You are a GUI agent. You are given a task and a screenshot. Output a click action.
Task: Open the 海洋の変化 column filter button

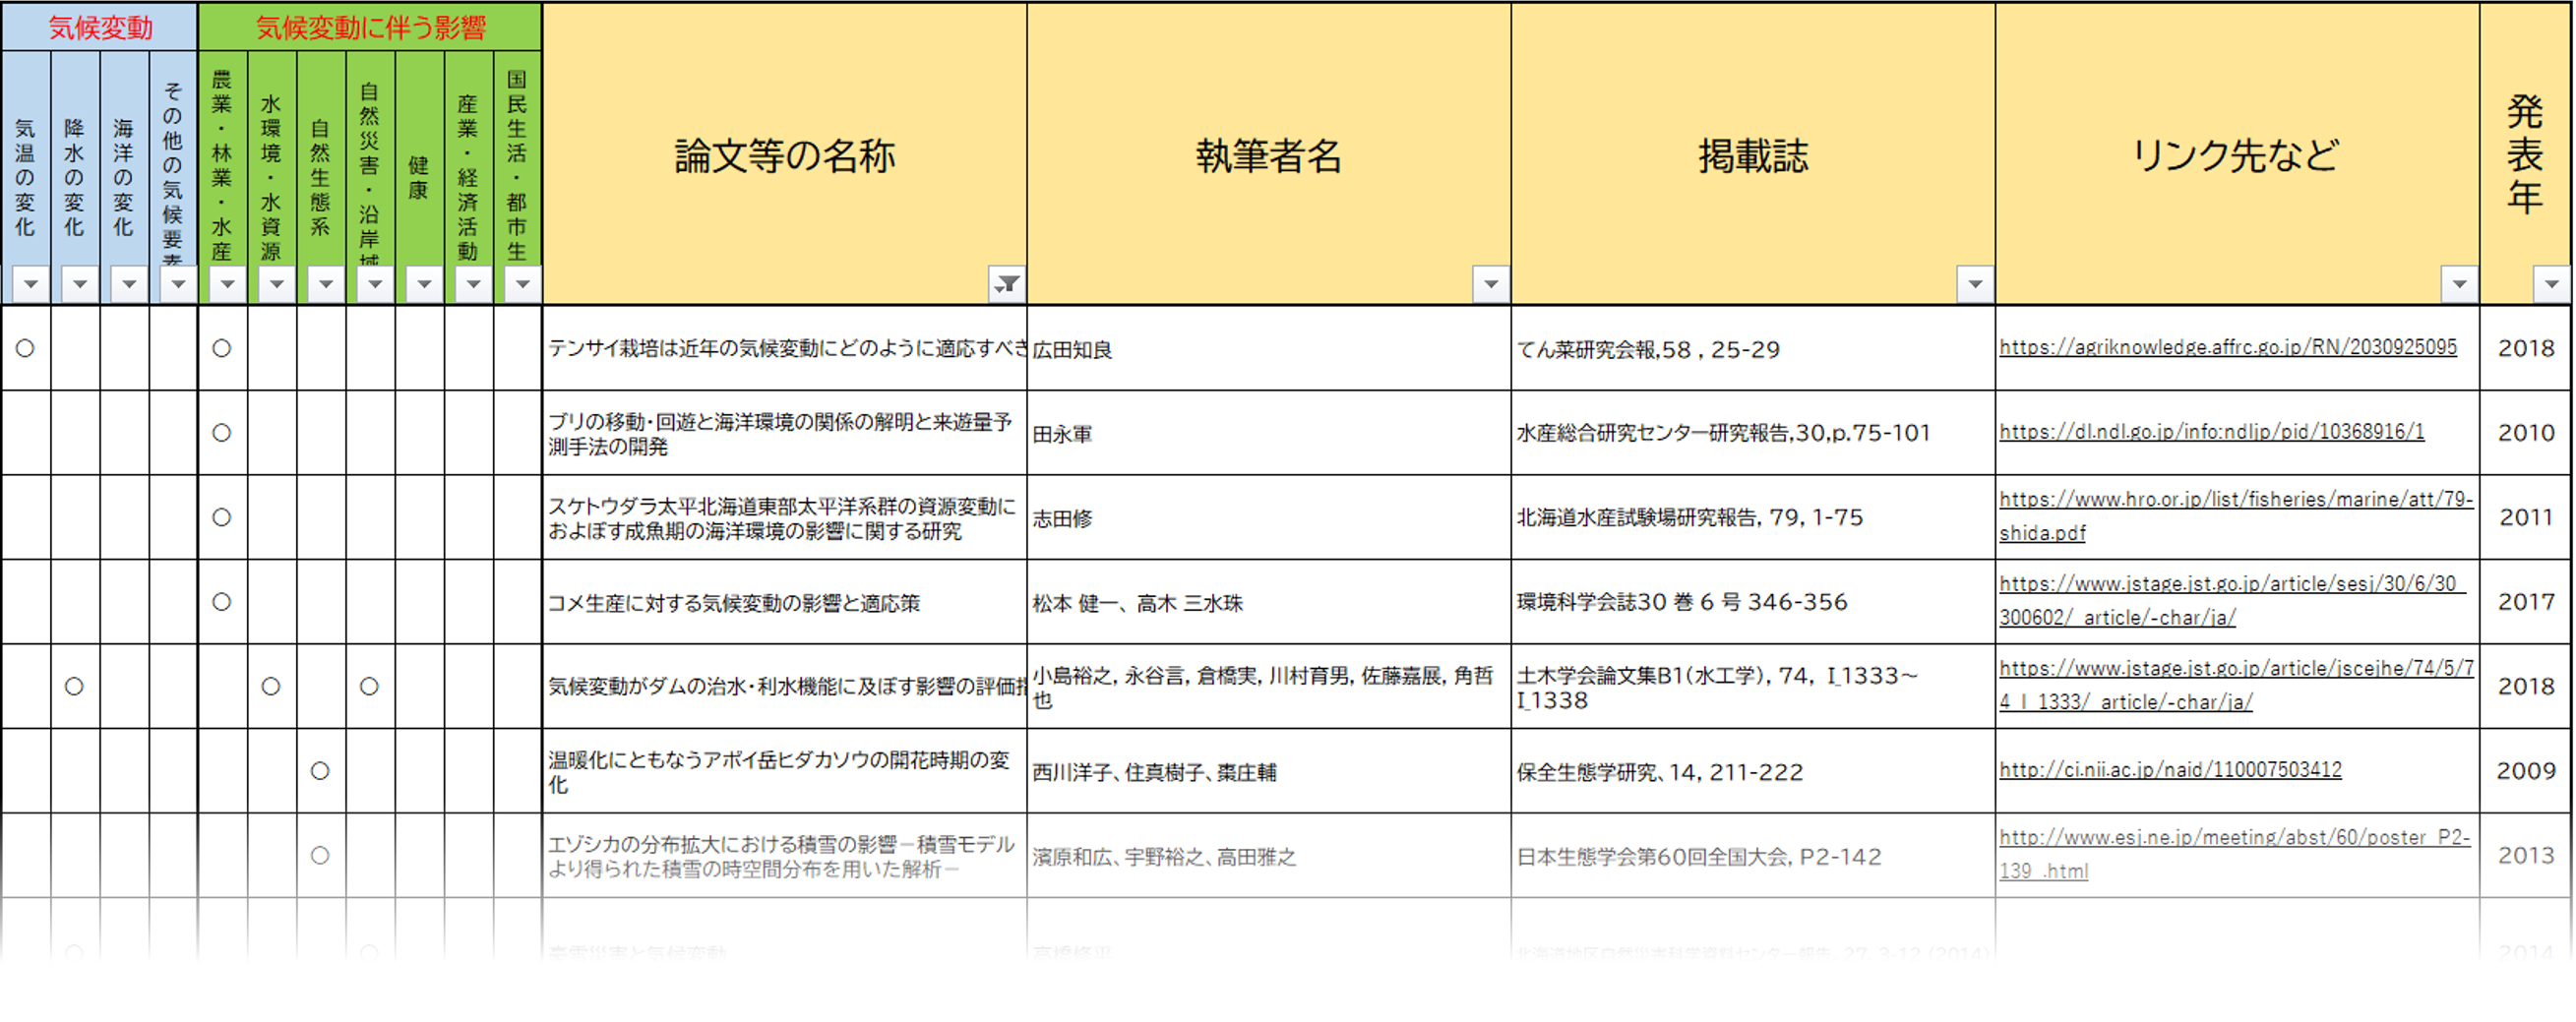coord(129,284)
